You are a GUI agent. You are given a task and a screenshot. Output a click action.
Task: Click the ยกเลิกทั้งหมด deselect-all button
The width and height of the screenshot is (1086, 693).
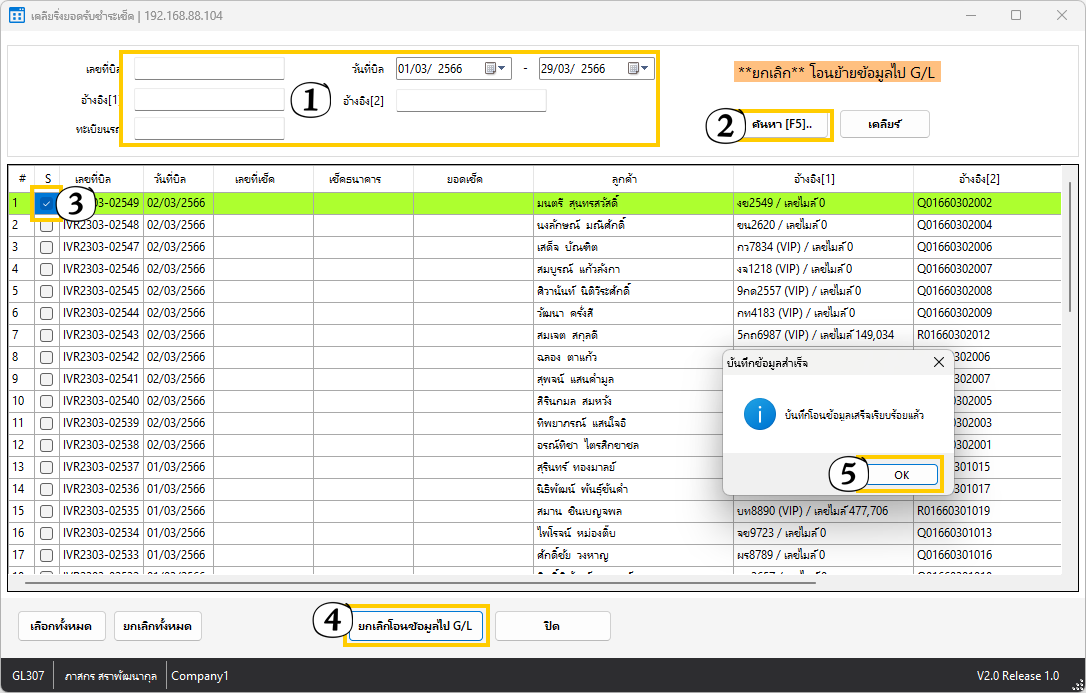[158, 626]
